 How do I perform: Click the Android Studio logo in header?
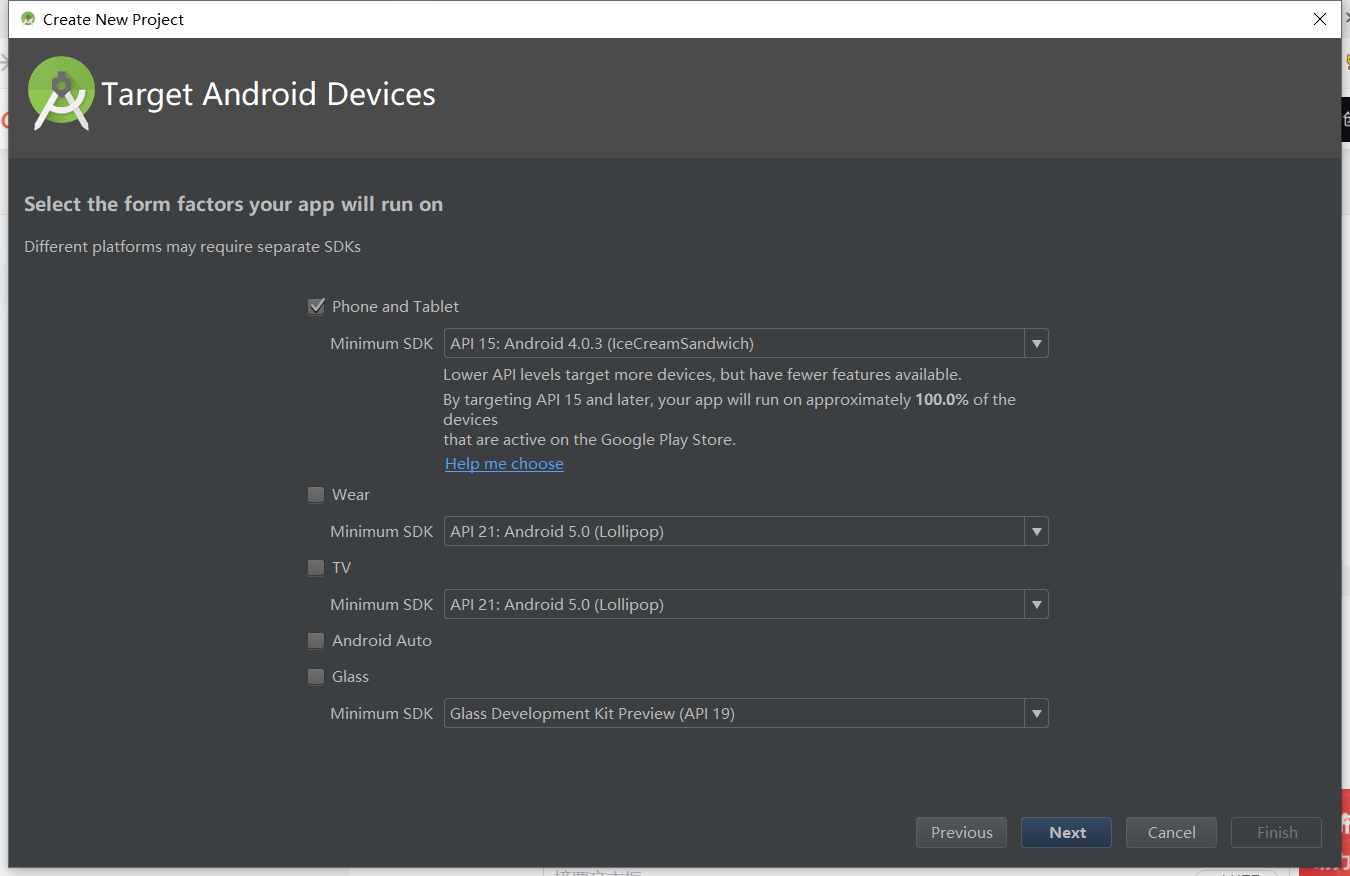(62, 93)
